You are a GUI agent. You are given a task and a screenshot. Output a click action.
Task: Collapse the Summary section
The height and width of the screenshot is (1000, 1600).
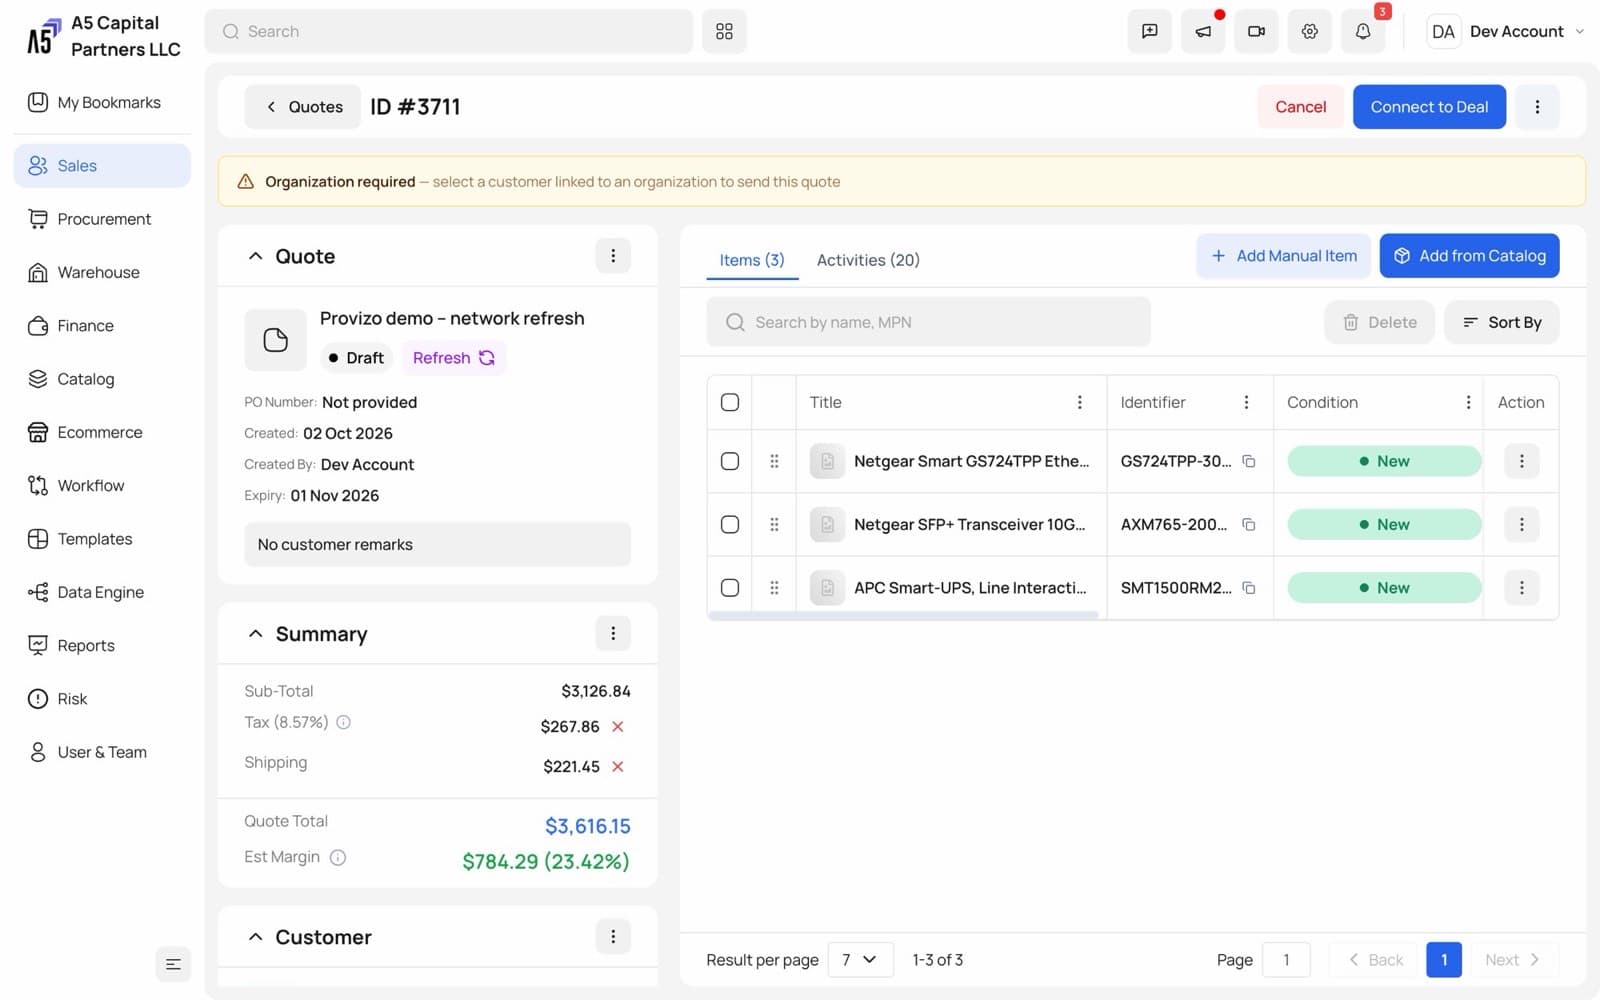[255, 634]
